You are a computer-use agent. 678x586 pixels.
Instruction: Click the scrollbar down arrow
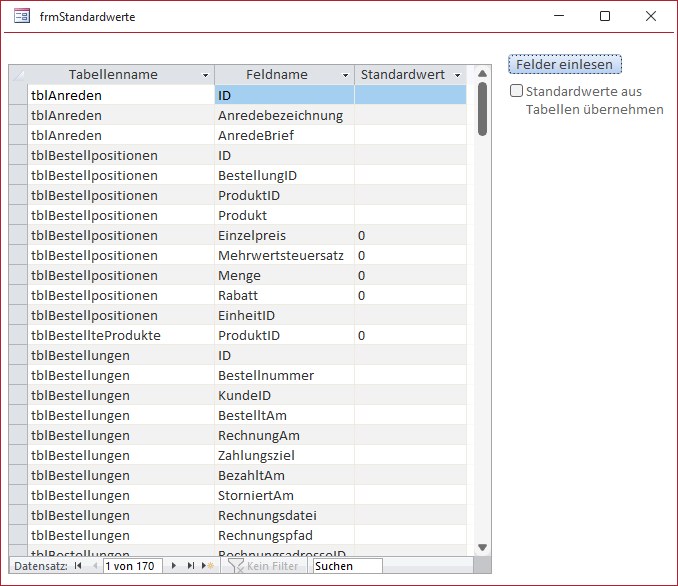483,547
